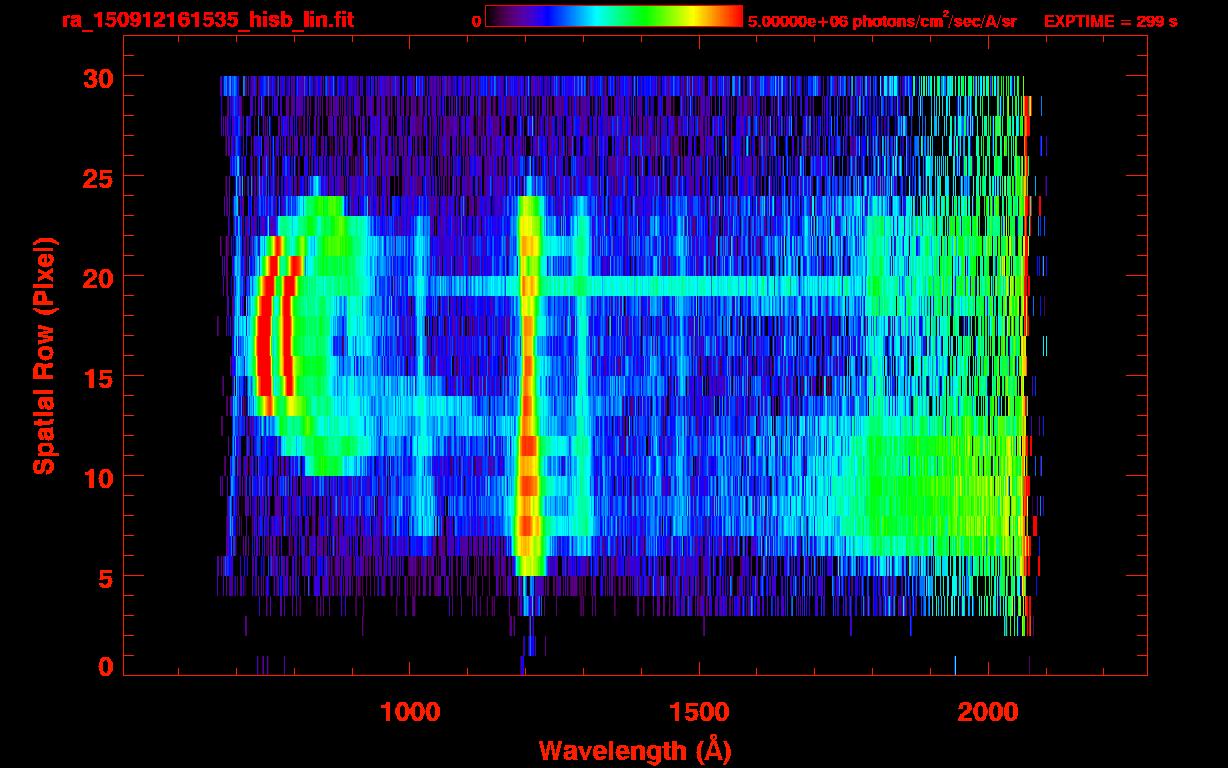Screen dimensions: 1228x768
Task: Click the bright vertical emission line near 1200 Å
Action: click(528, 386)
